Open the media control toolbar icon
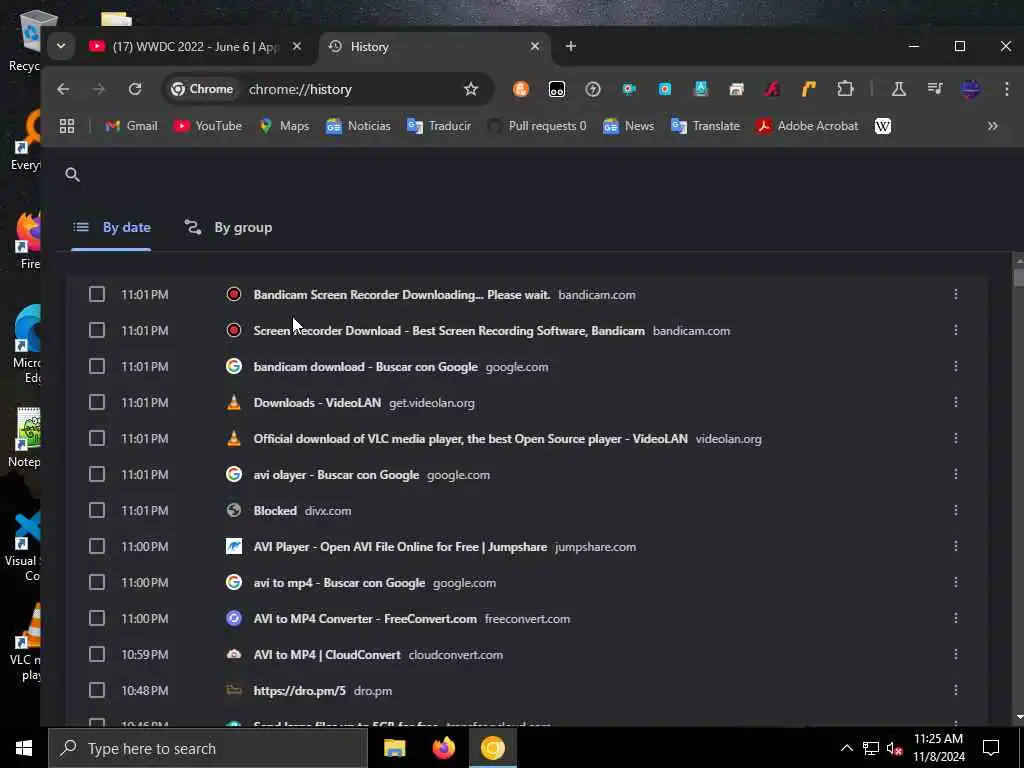This screenshot has height=768, width=1024. pyautogui.click(x=935, y=89)
